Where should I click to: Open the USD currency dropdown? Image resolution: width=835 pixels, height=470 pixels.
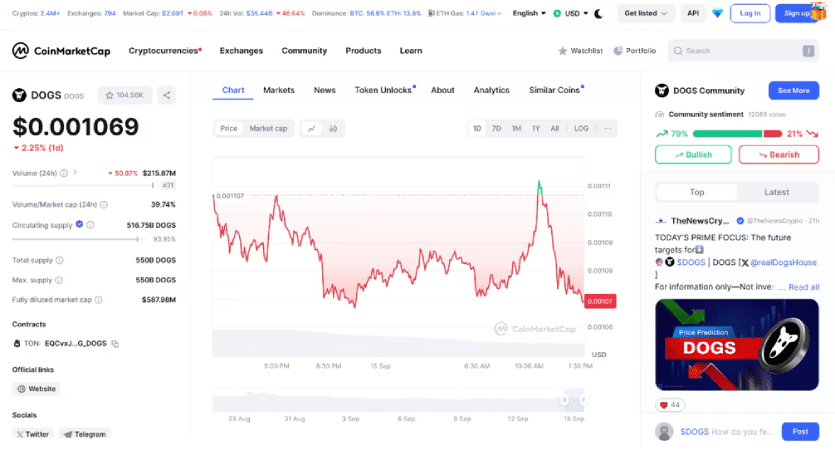(x=574, y=14)
